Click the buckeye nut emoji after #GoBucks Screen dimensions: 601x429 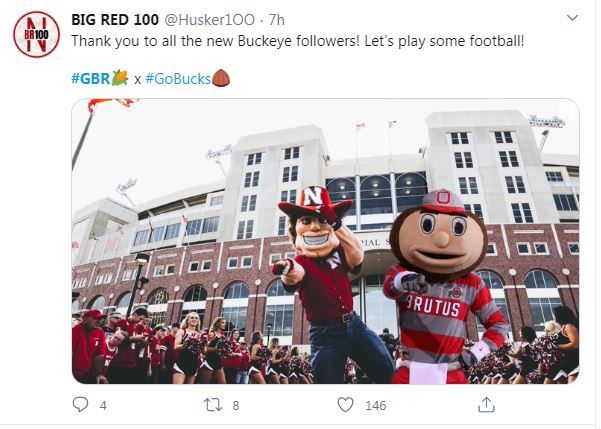[221, 78]
